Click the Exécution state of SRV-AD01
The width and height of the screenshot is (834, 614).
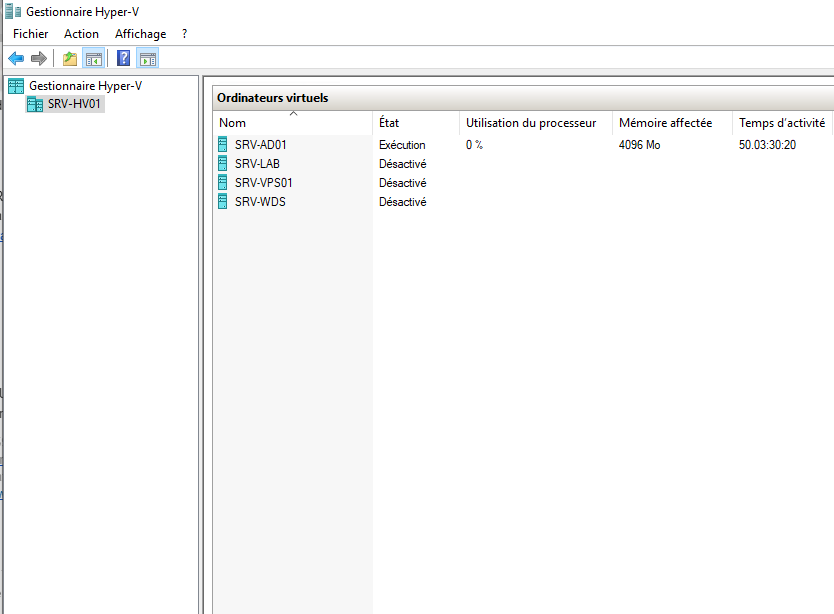(x=402, y=145)
